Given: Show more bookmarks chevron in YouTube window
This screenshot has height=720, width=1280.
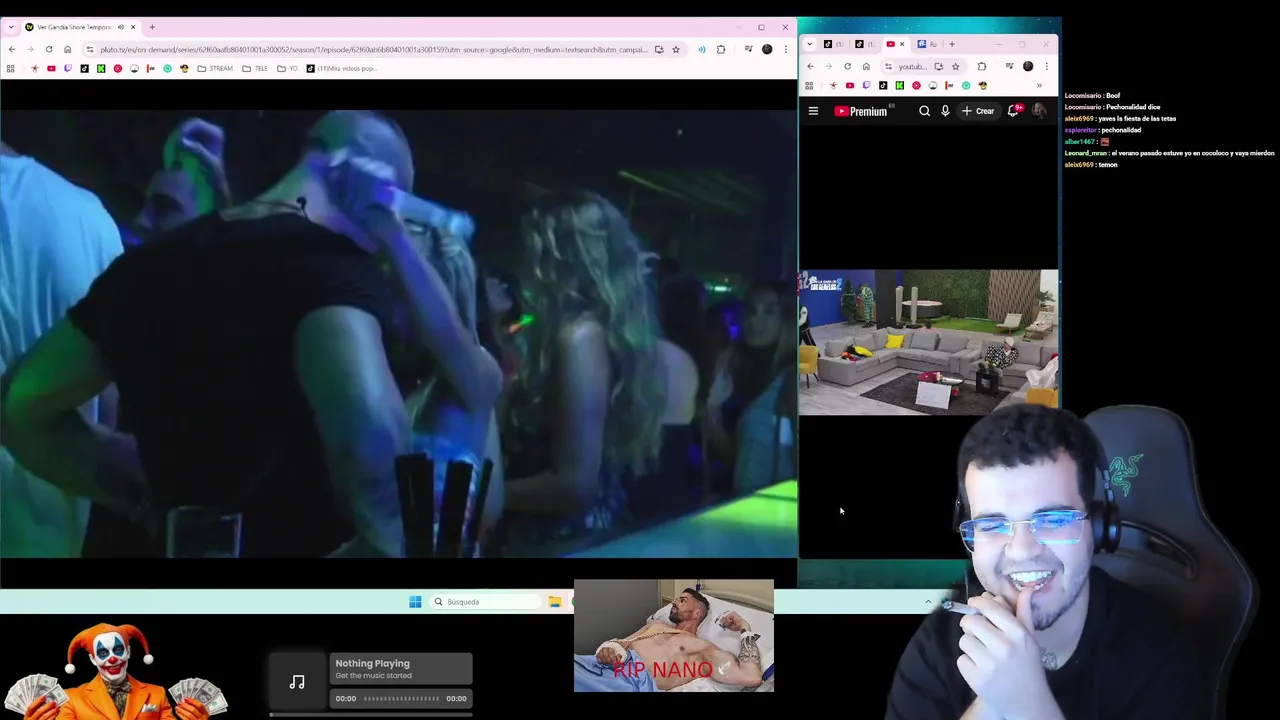Looking at the screenshot, I should 1038,85.
